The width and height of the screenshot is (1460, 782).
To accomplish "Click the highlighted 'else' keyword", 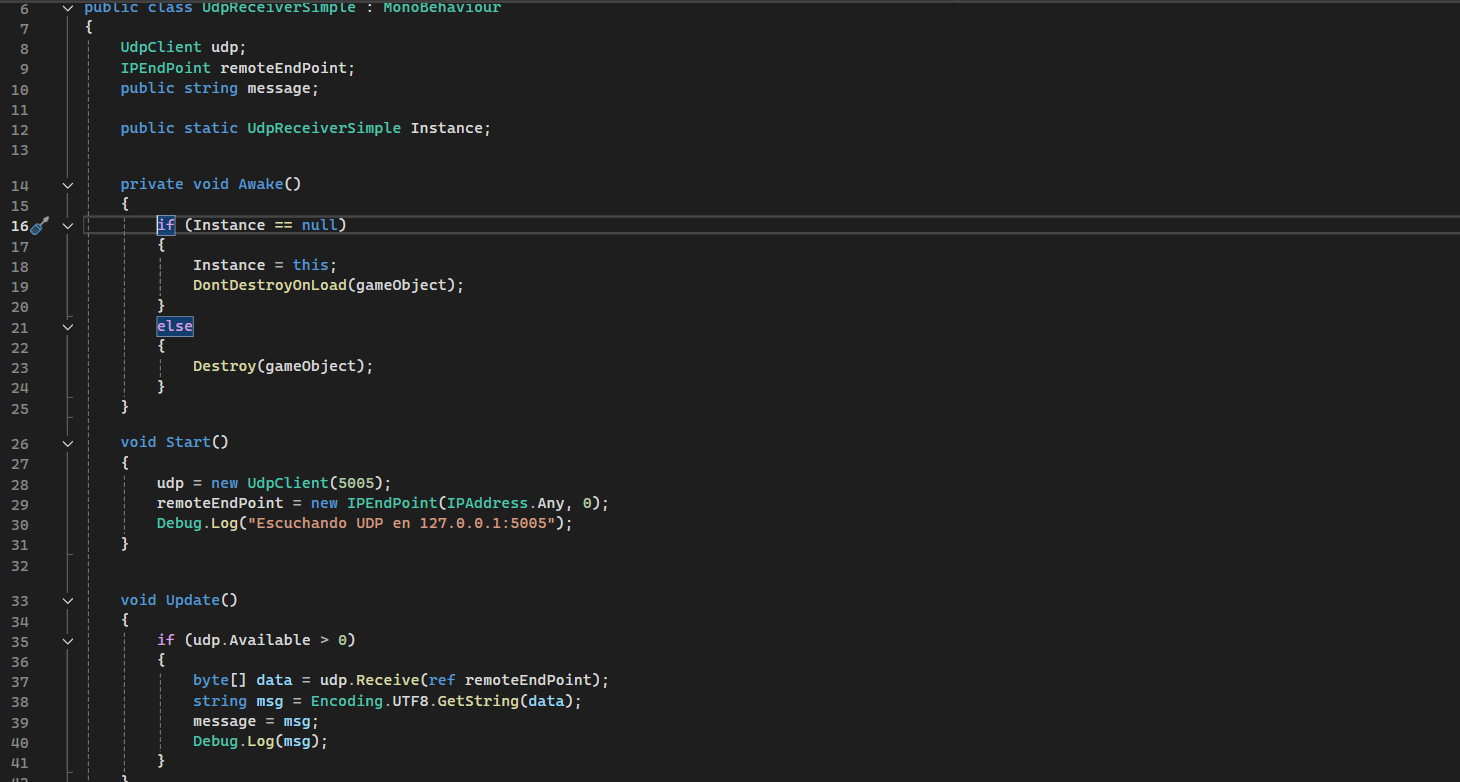I will (174, 326).
